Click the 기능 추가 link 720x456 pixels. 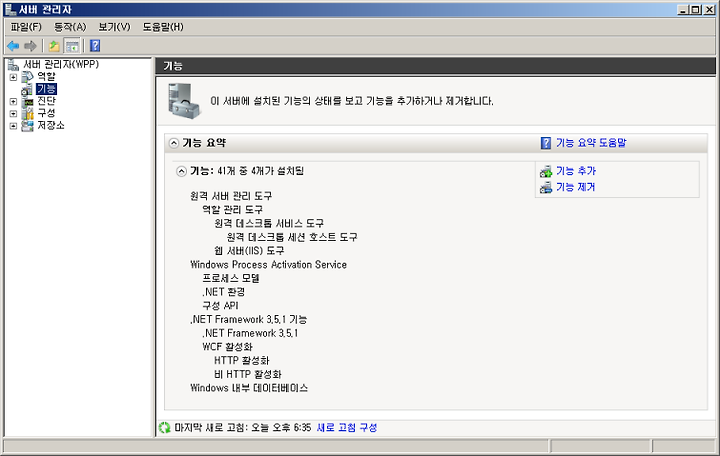(576, 171)
